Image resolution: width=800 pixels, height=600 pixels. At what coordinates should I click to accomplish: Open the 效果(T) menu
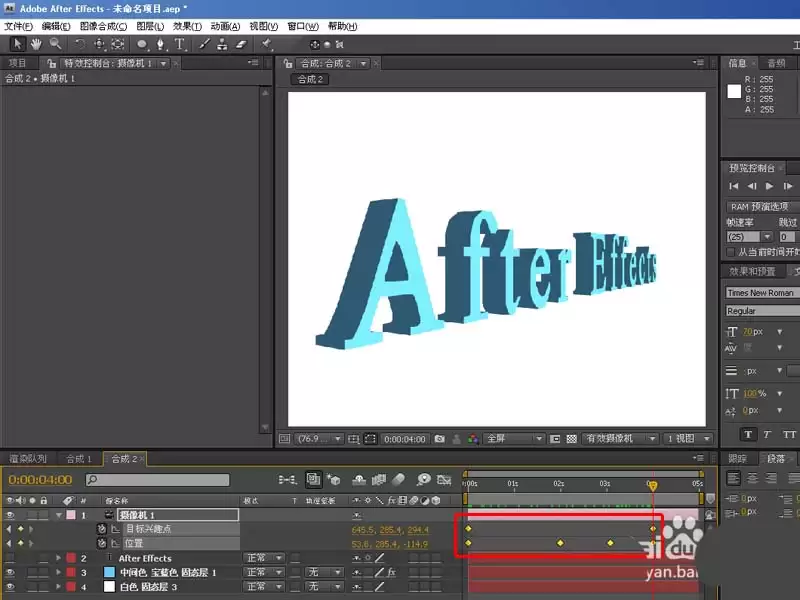coord(187,26)
